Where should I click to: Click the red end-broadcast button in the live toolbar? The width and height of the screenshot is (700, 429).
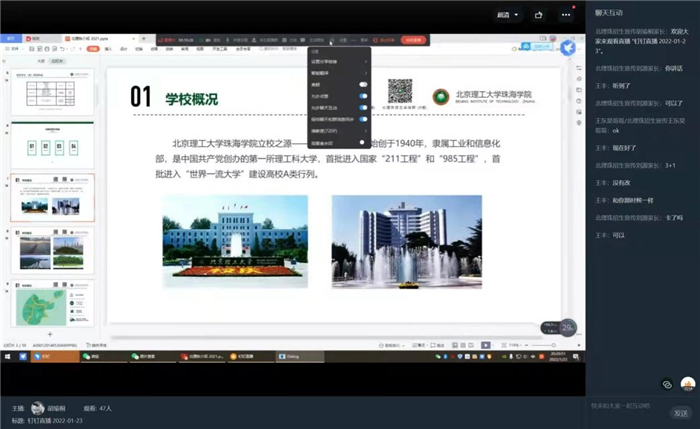(413, 40)
